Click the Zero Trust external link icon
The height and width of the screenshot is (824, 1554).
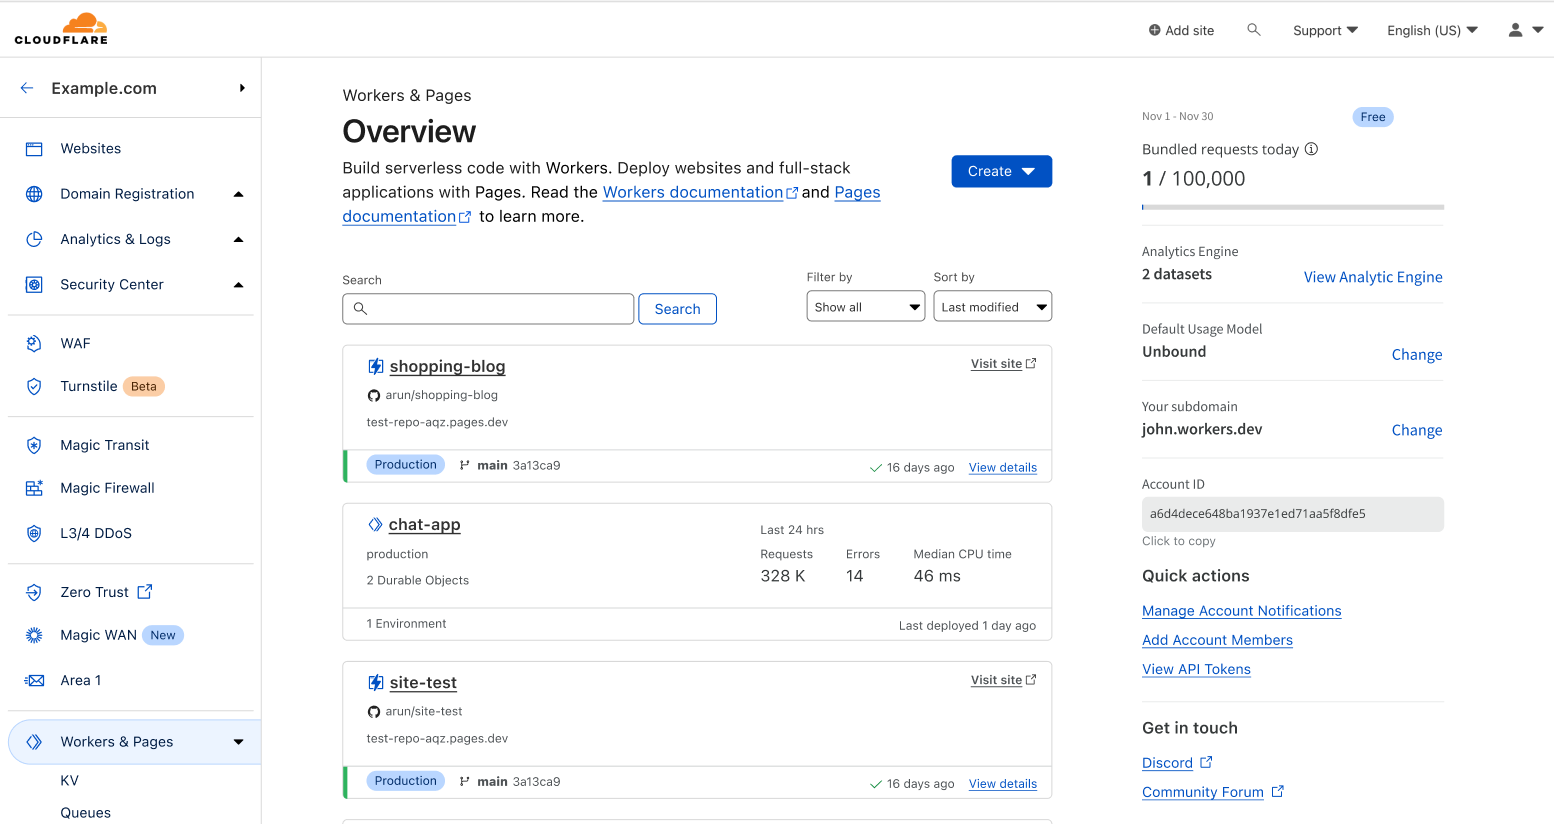click(x=145, y=592)
